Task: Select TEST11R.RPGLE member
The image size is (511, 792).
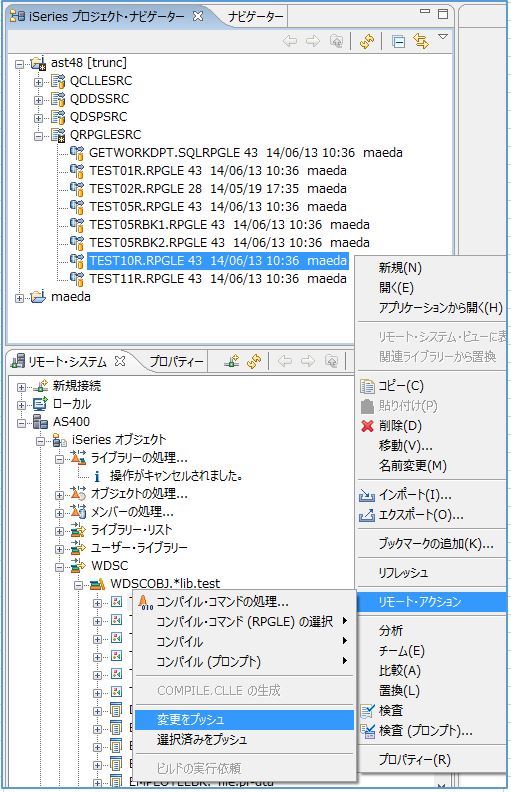Action: pos(218,279)
